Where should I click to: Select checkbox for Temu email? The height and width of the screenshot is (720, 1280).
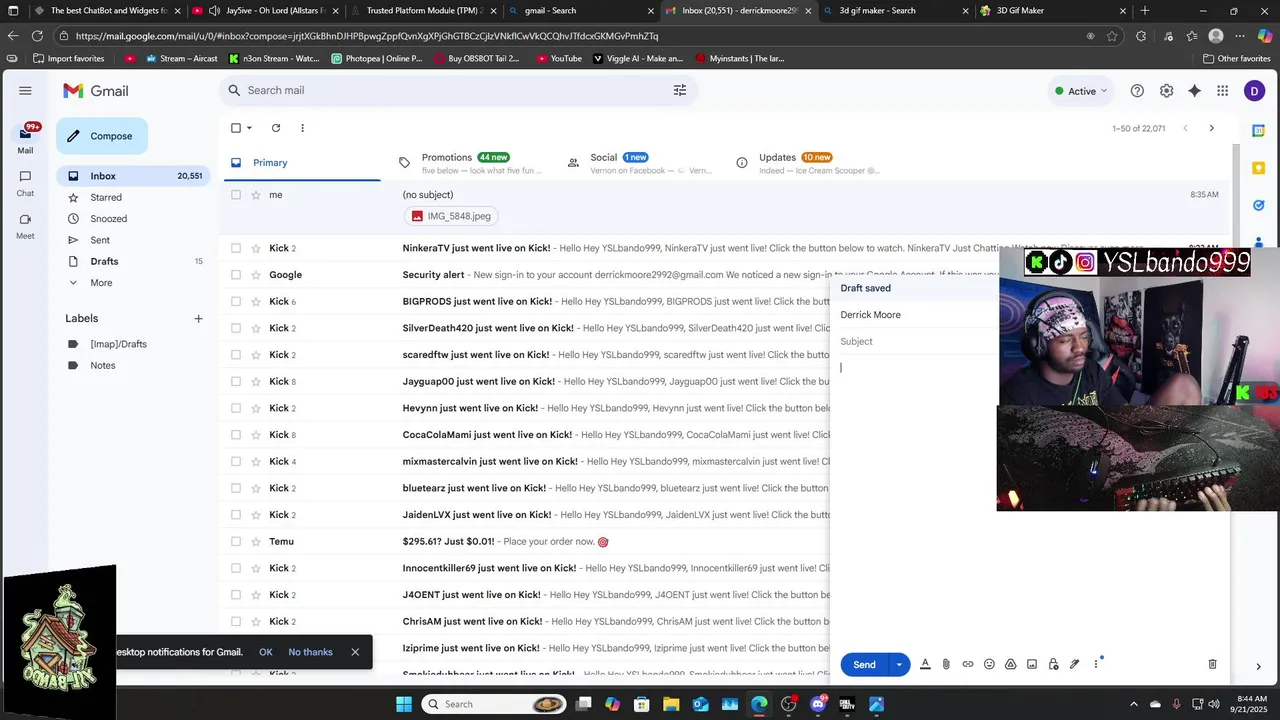click(236, 542)
